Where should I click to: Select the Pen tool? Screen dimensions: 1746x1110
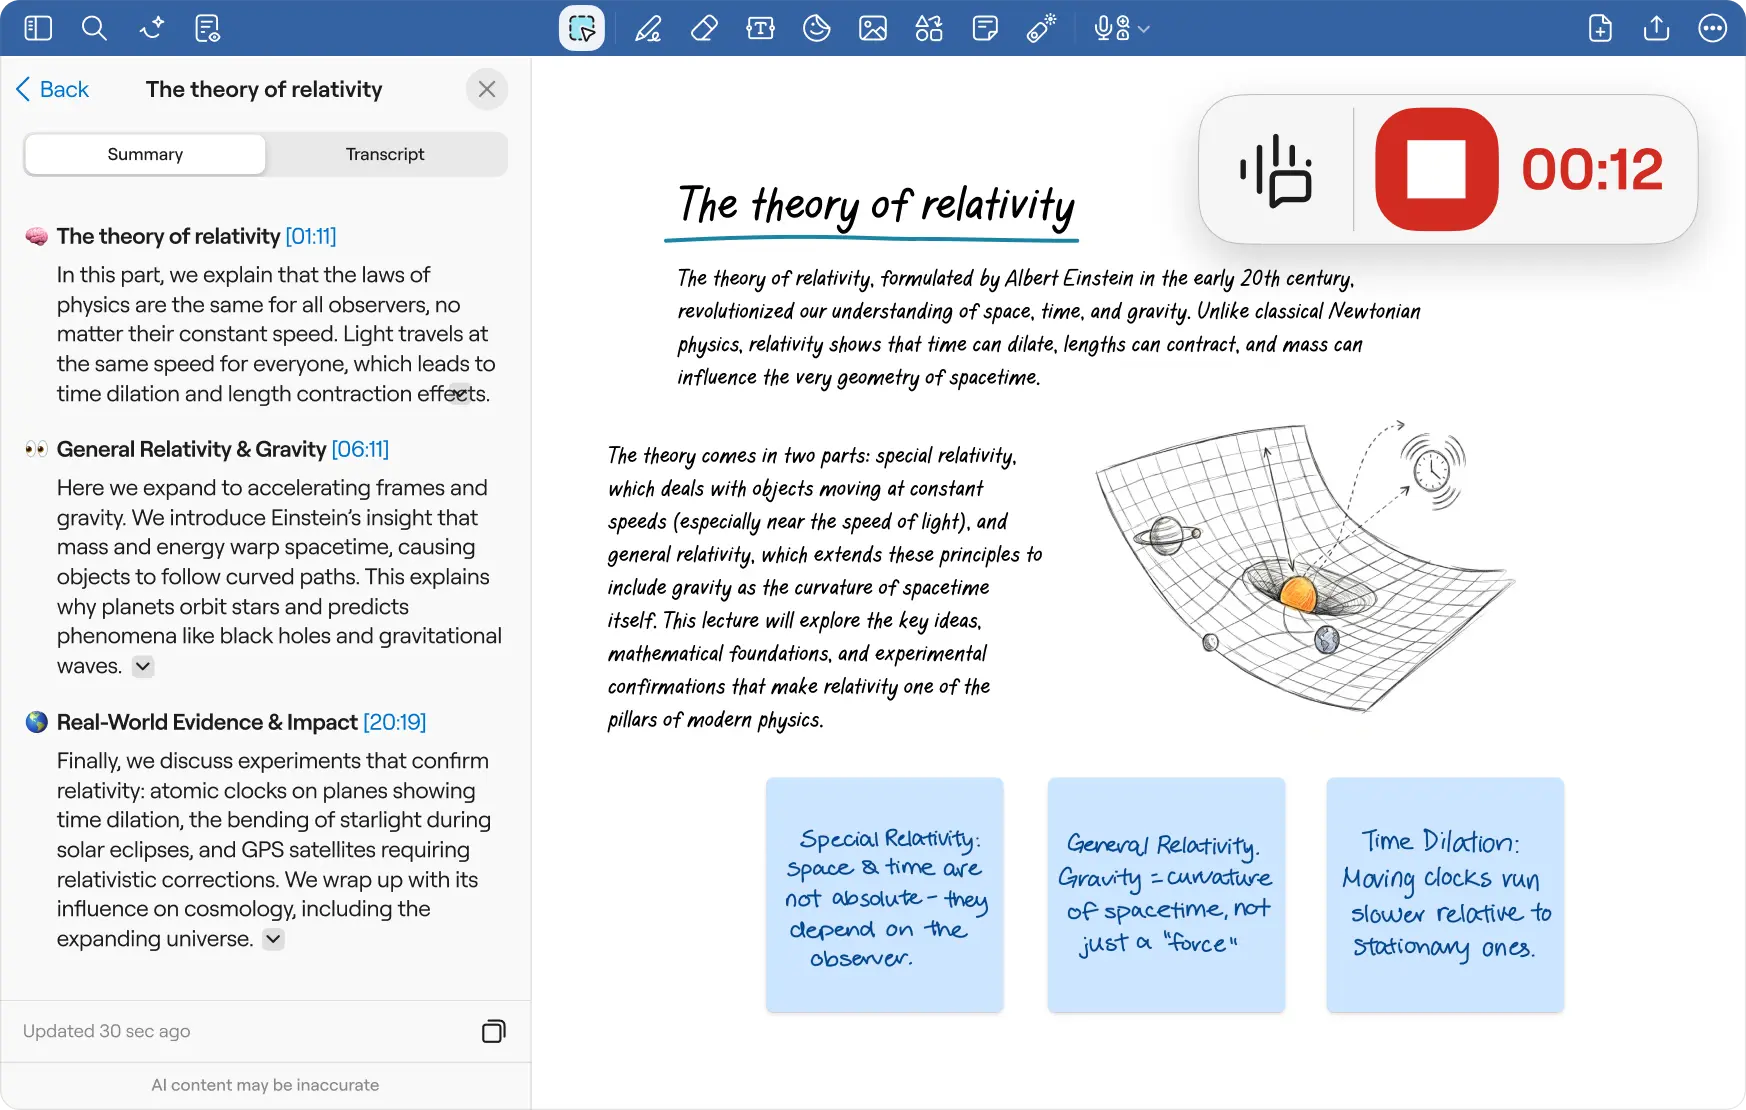[648, 28]
